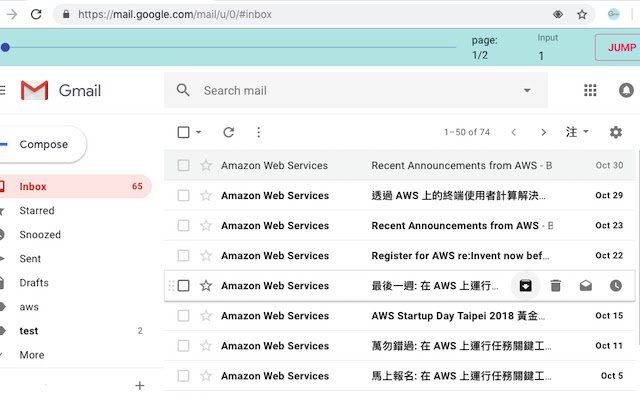Reload the page with browser refresh icon
This screenshot has width=640, height=400.
click(36, 14)
